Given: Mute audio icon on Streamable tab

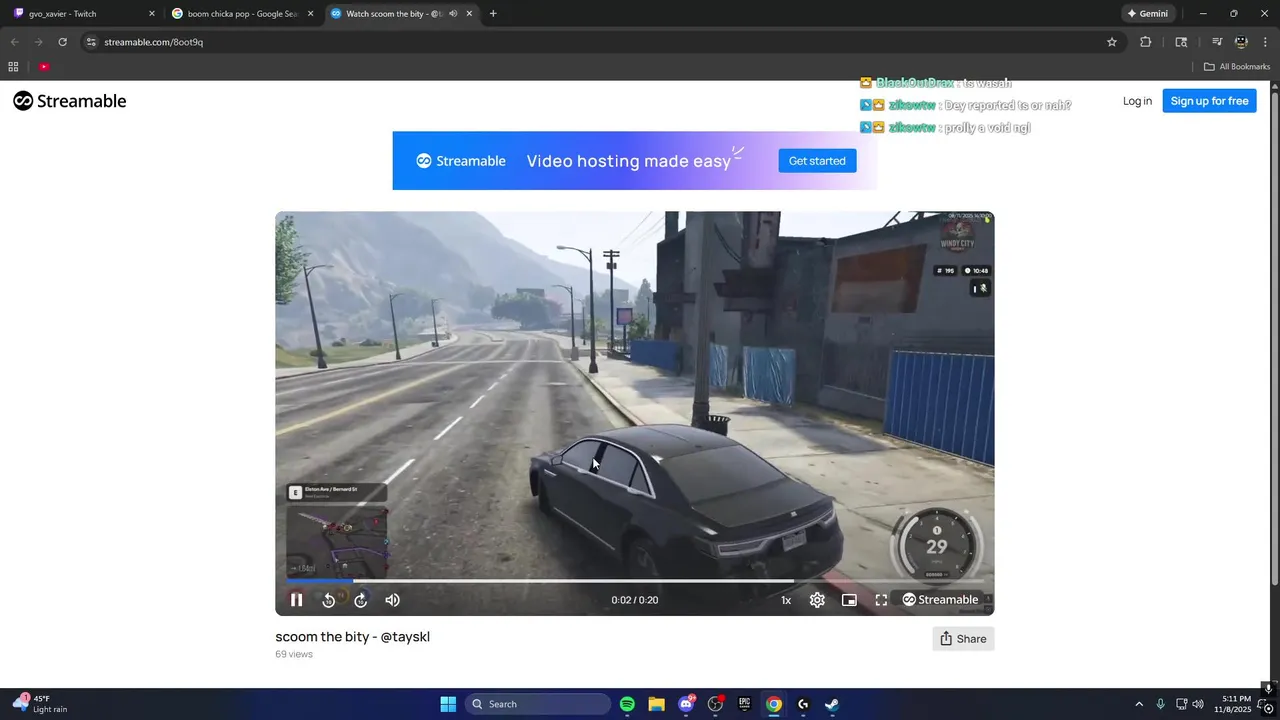Looking at the screenshot, I should click(x=453, y=14).
